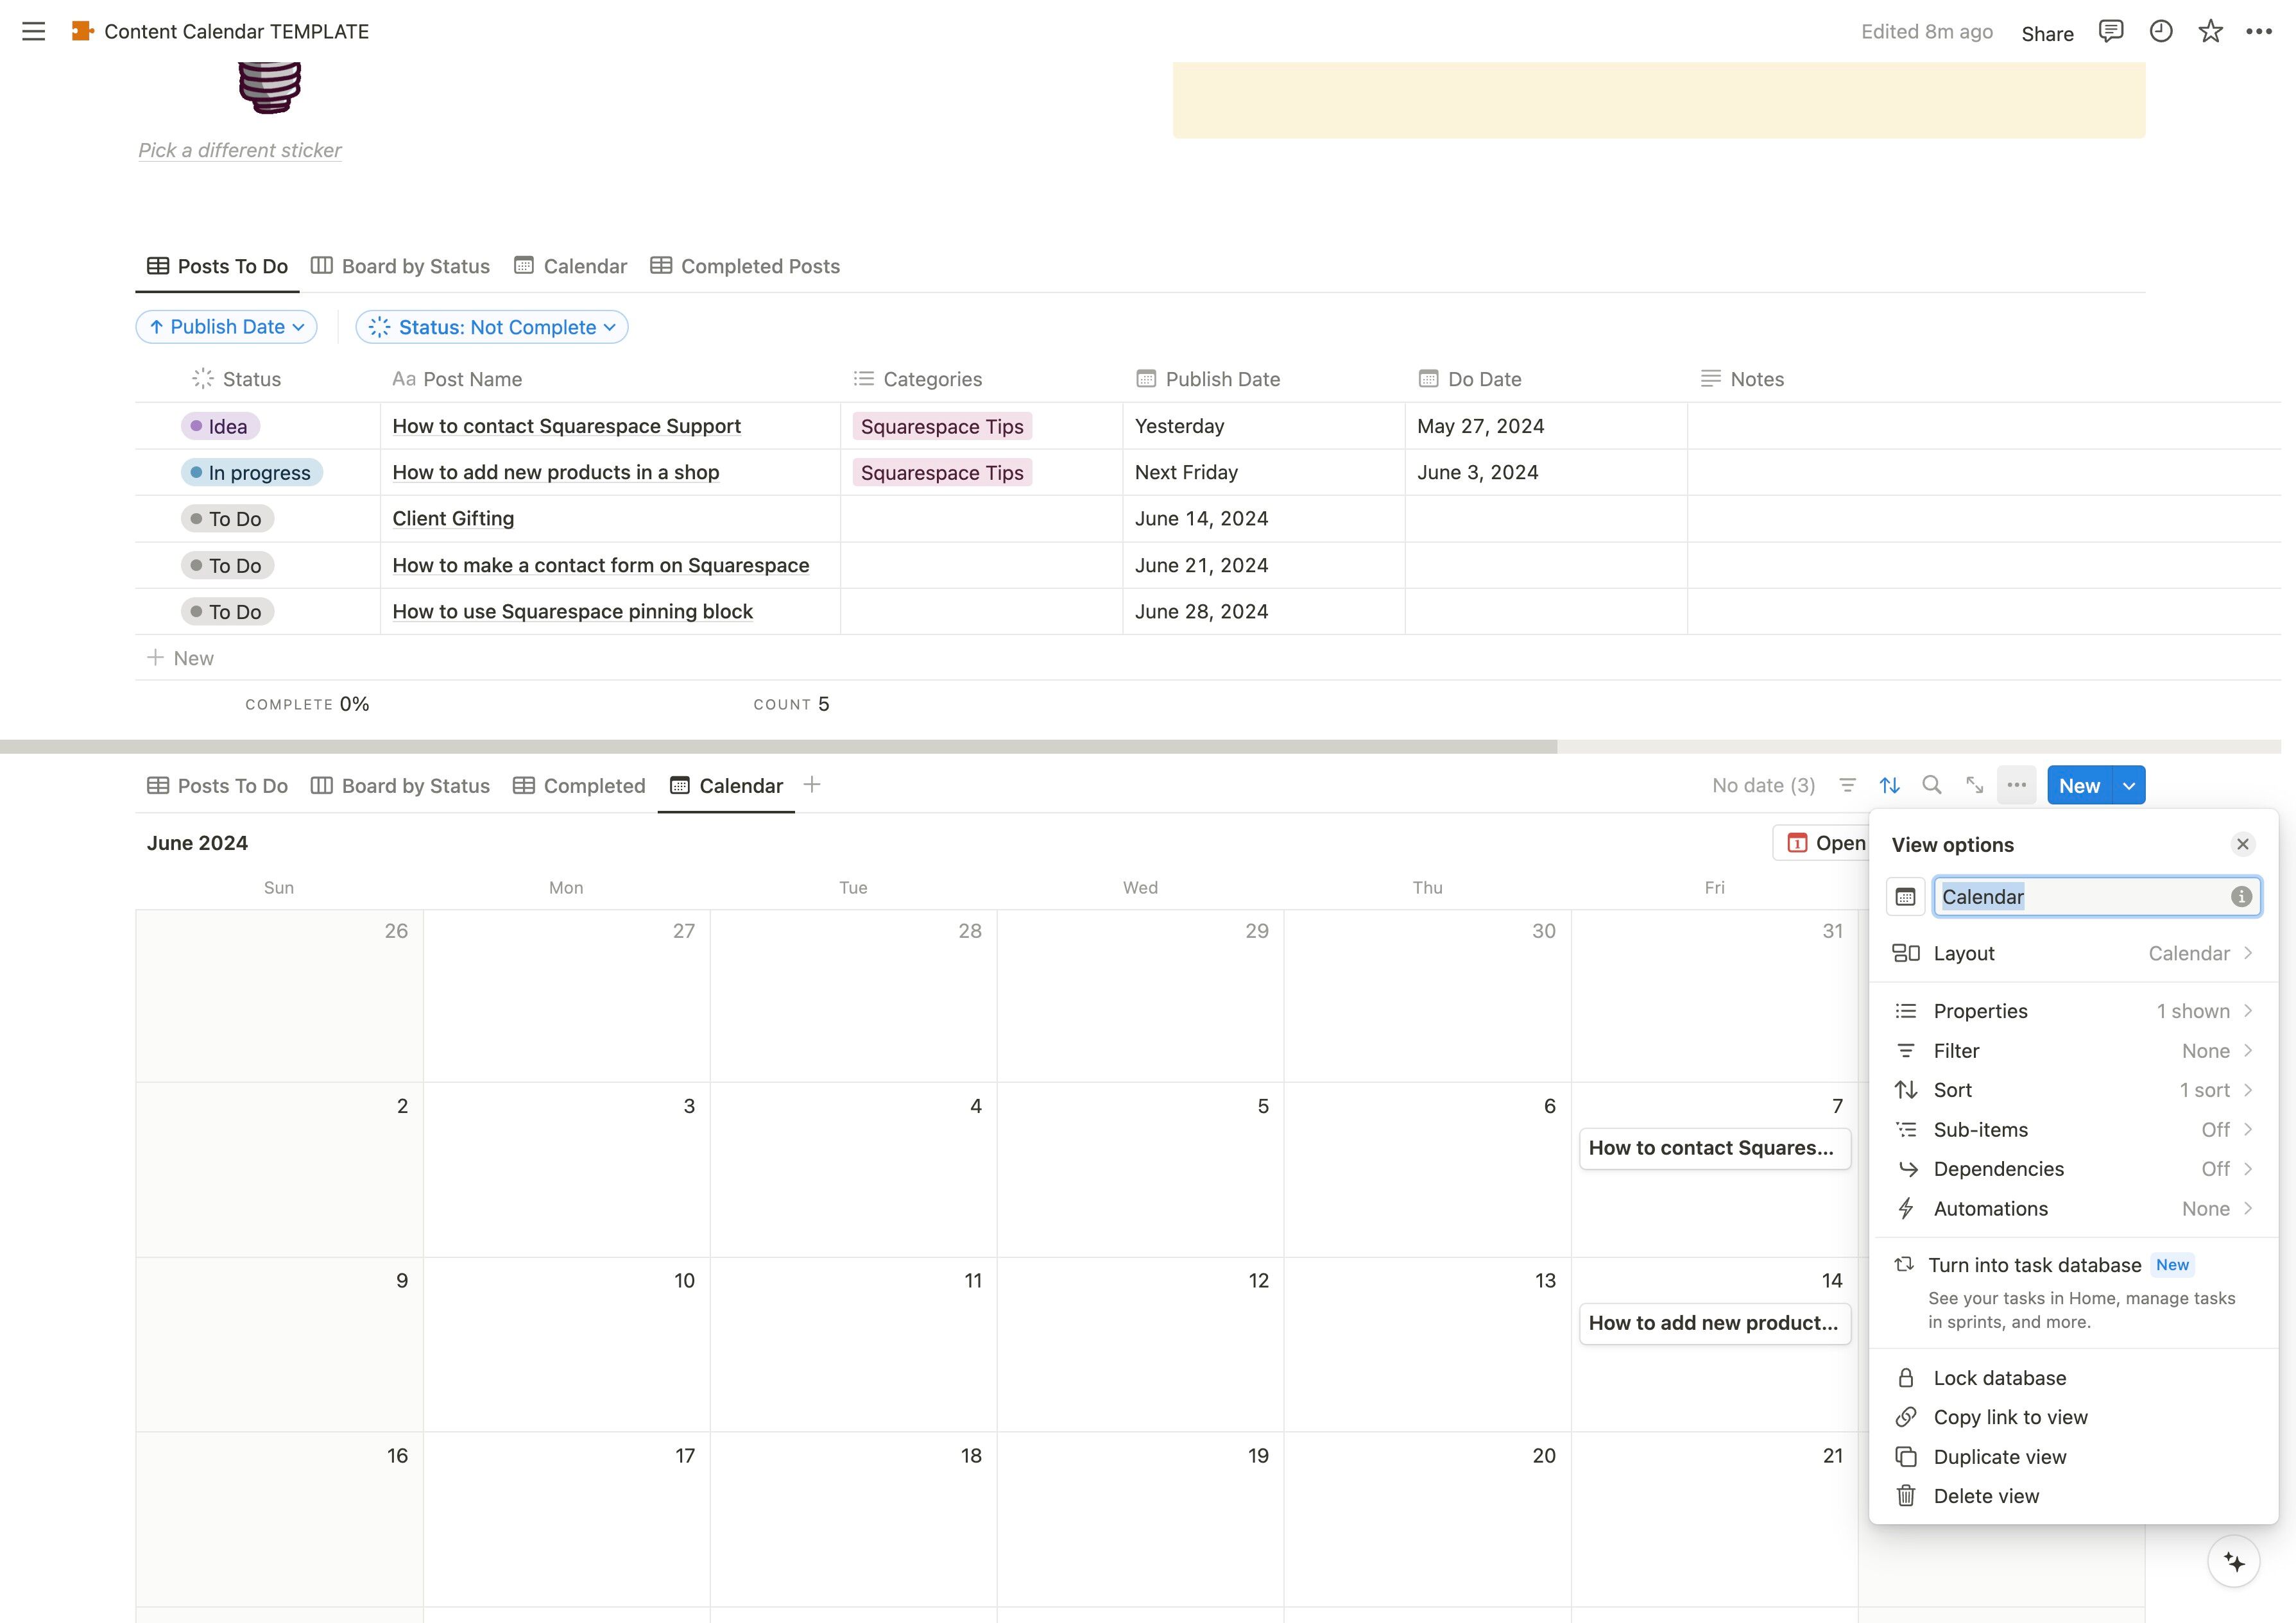The width and height of the screenshot is (2296, 1623).
Task: Click the Calendar view name input field
Action: pyautogui.click(x=2080, y=897)
